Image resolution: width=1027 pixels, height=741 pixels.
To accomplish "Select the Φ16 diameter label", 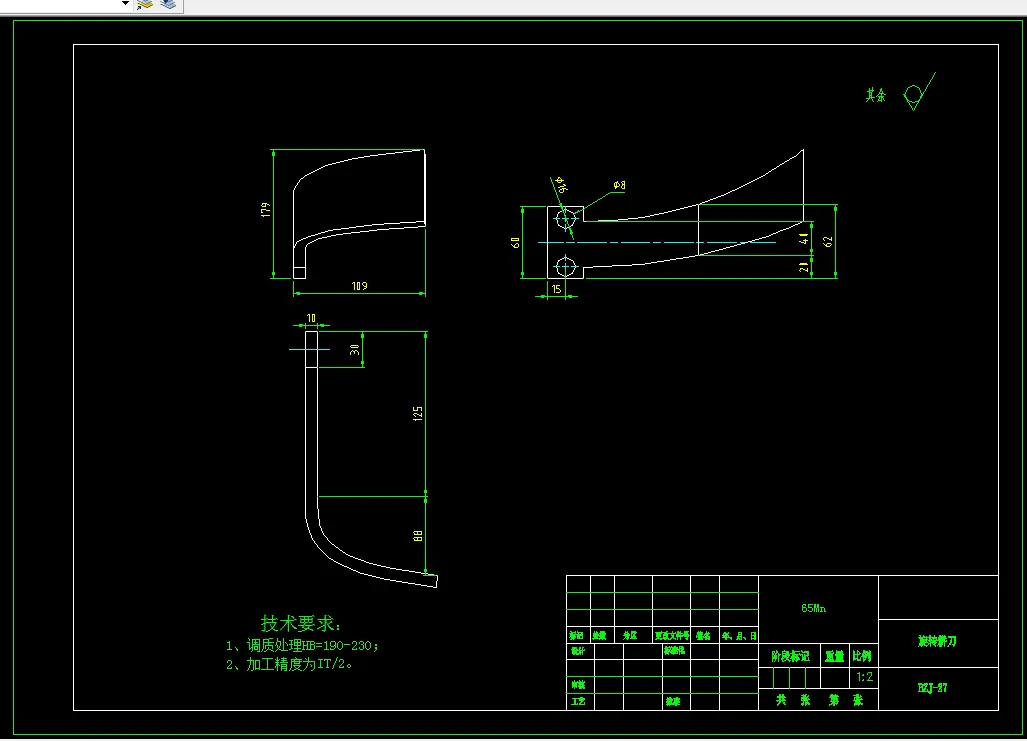I will tap(561, 185).
